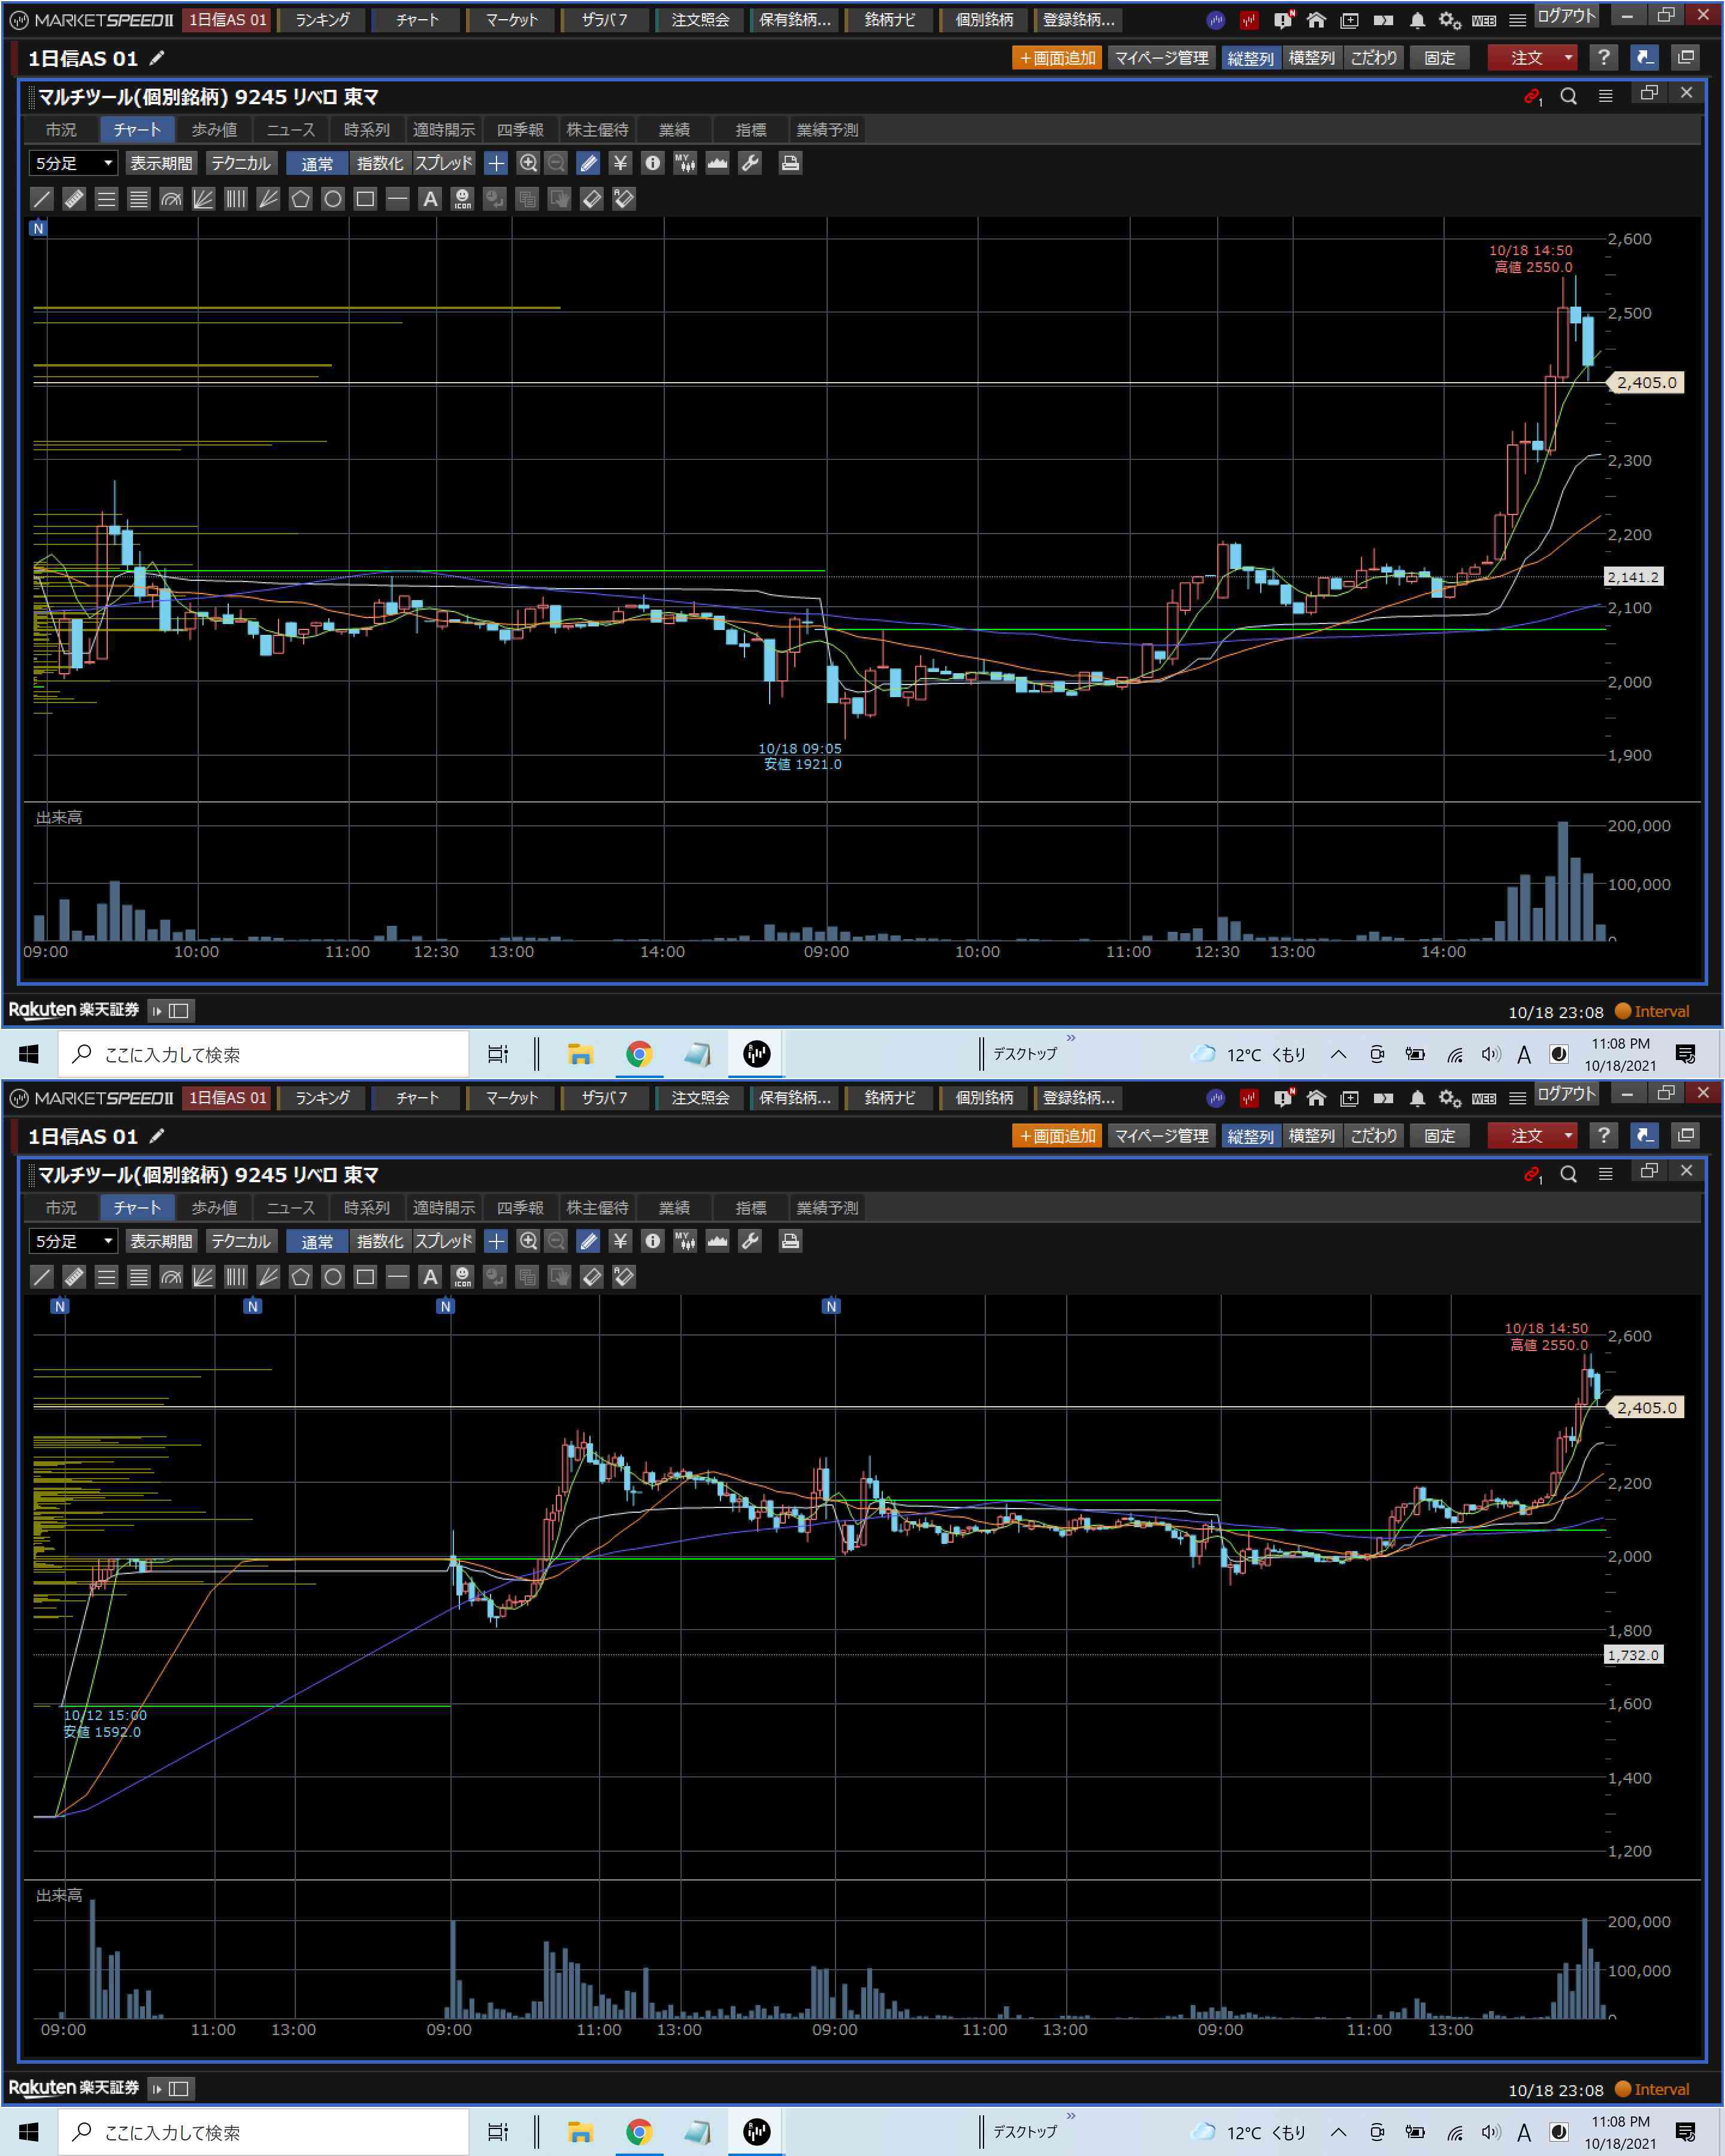This screenshot has height=2156, width=1725.
Task: Open the 5分足 interval dropdown in upper chart
Action: click(x=73, y=163)
